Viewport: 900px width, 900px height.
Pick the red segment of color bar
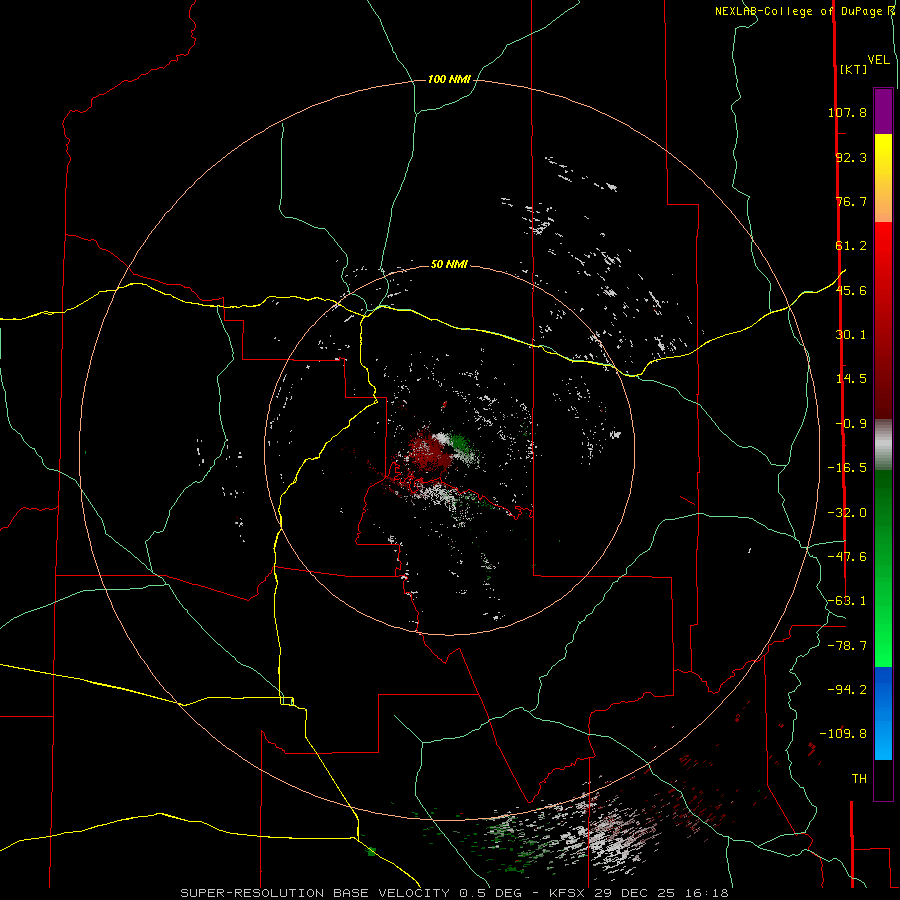[x=883, y=320]
